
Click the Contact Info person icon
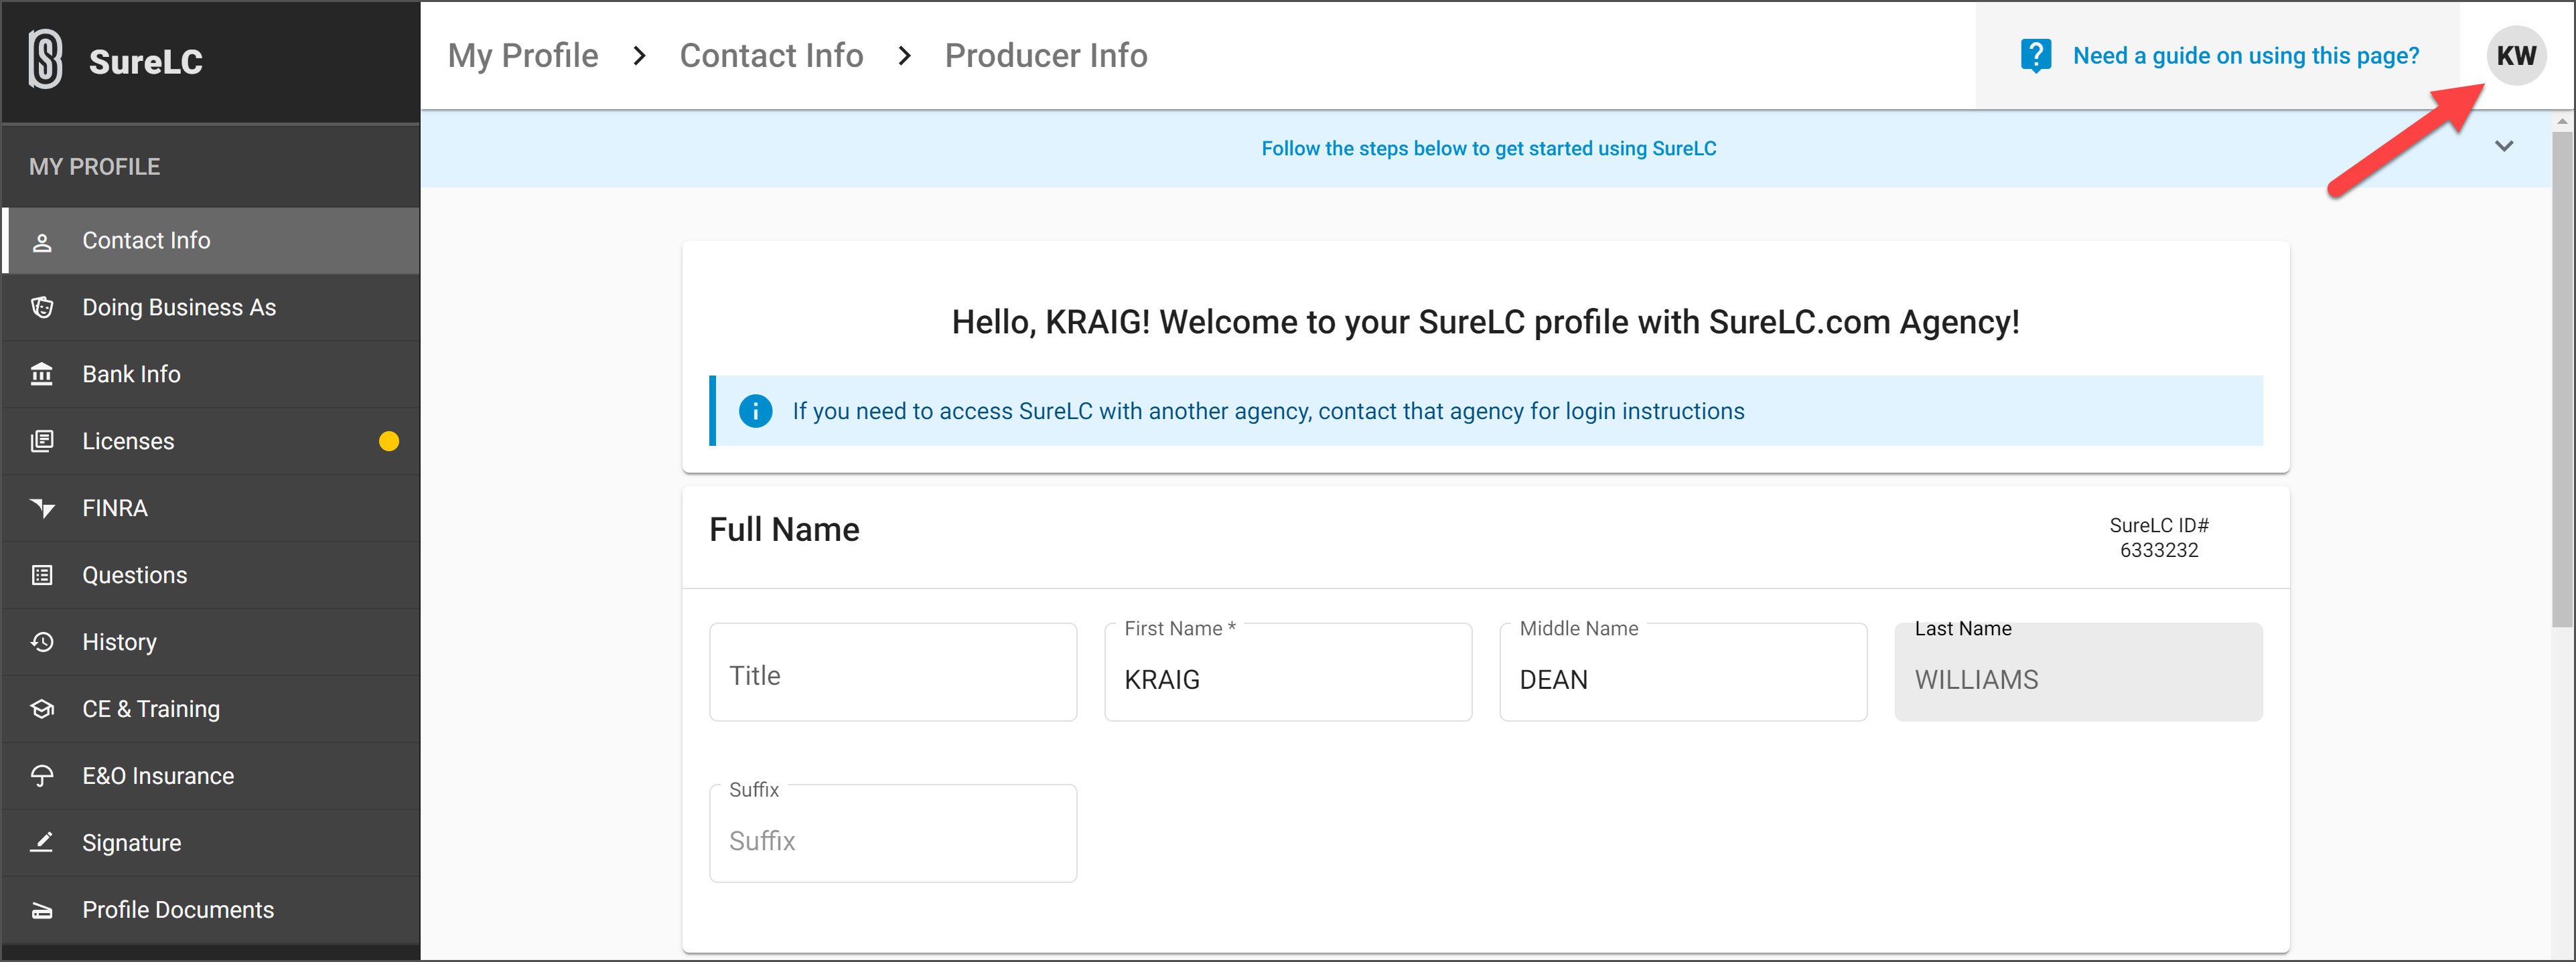(x=42, y=242)
